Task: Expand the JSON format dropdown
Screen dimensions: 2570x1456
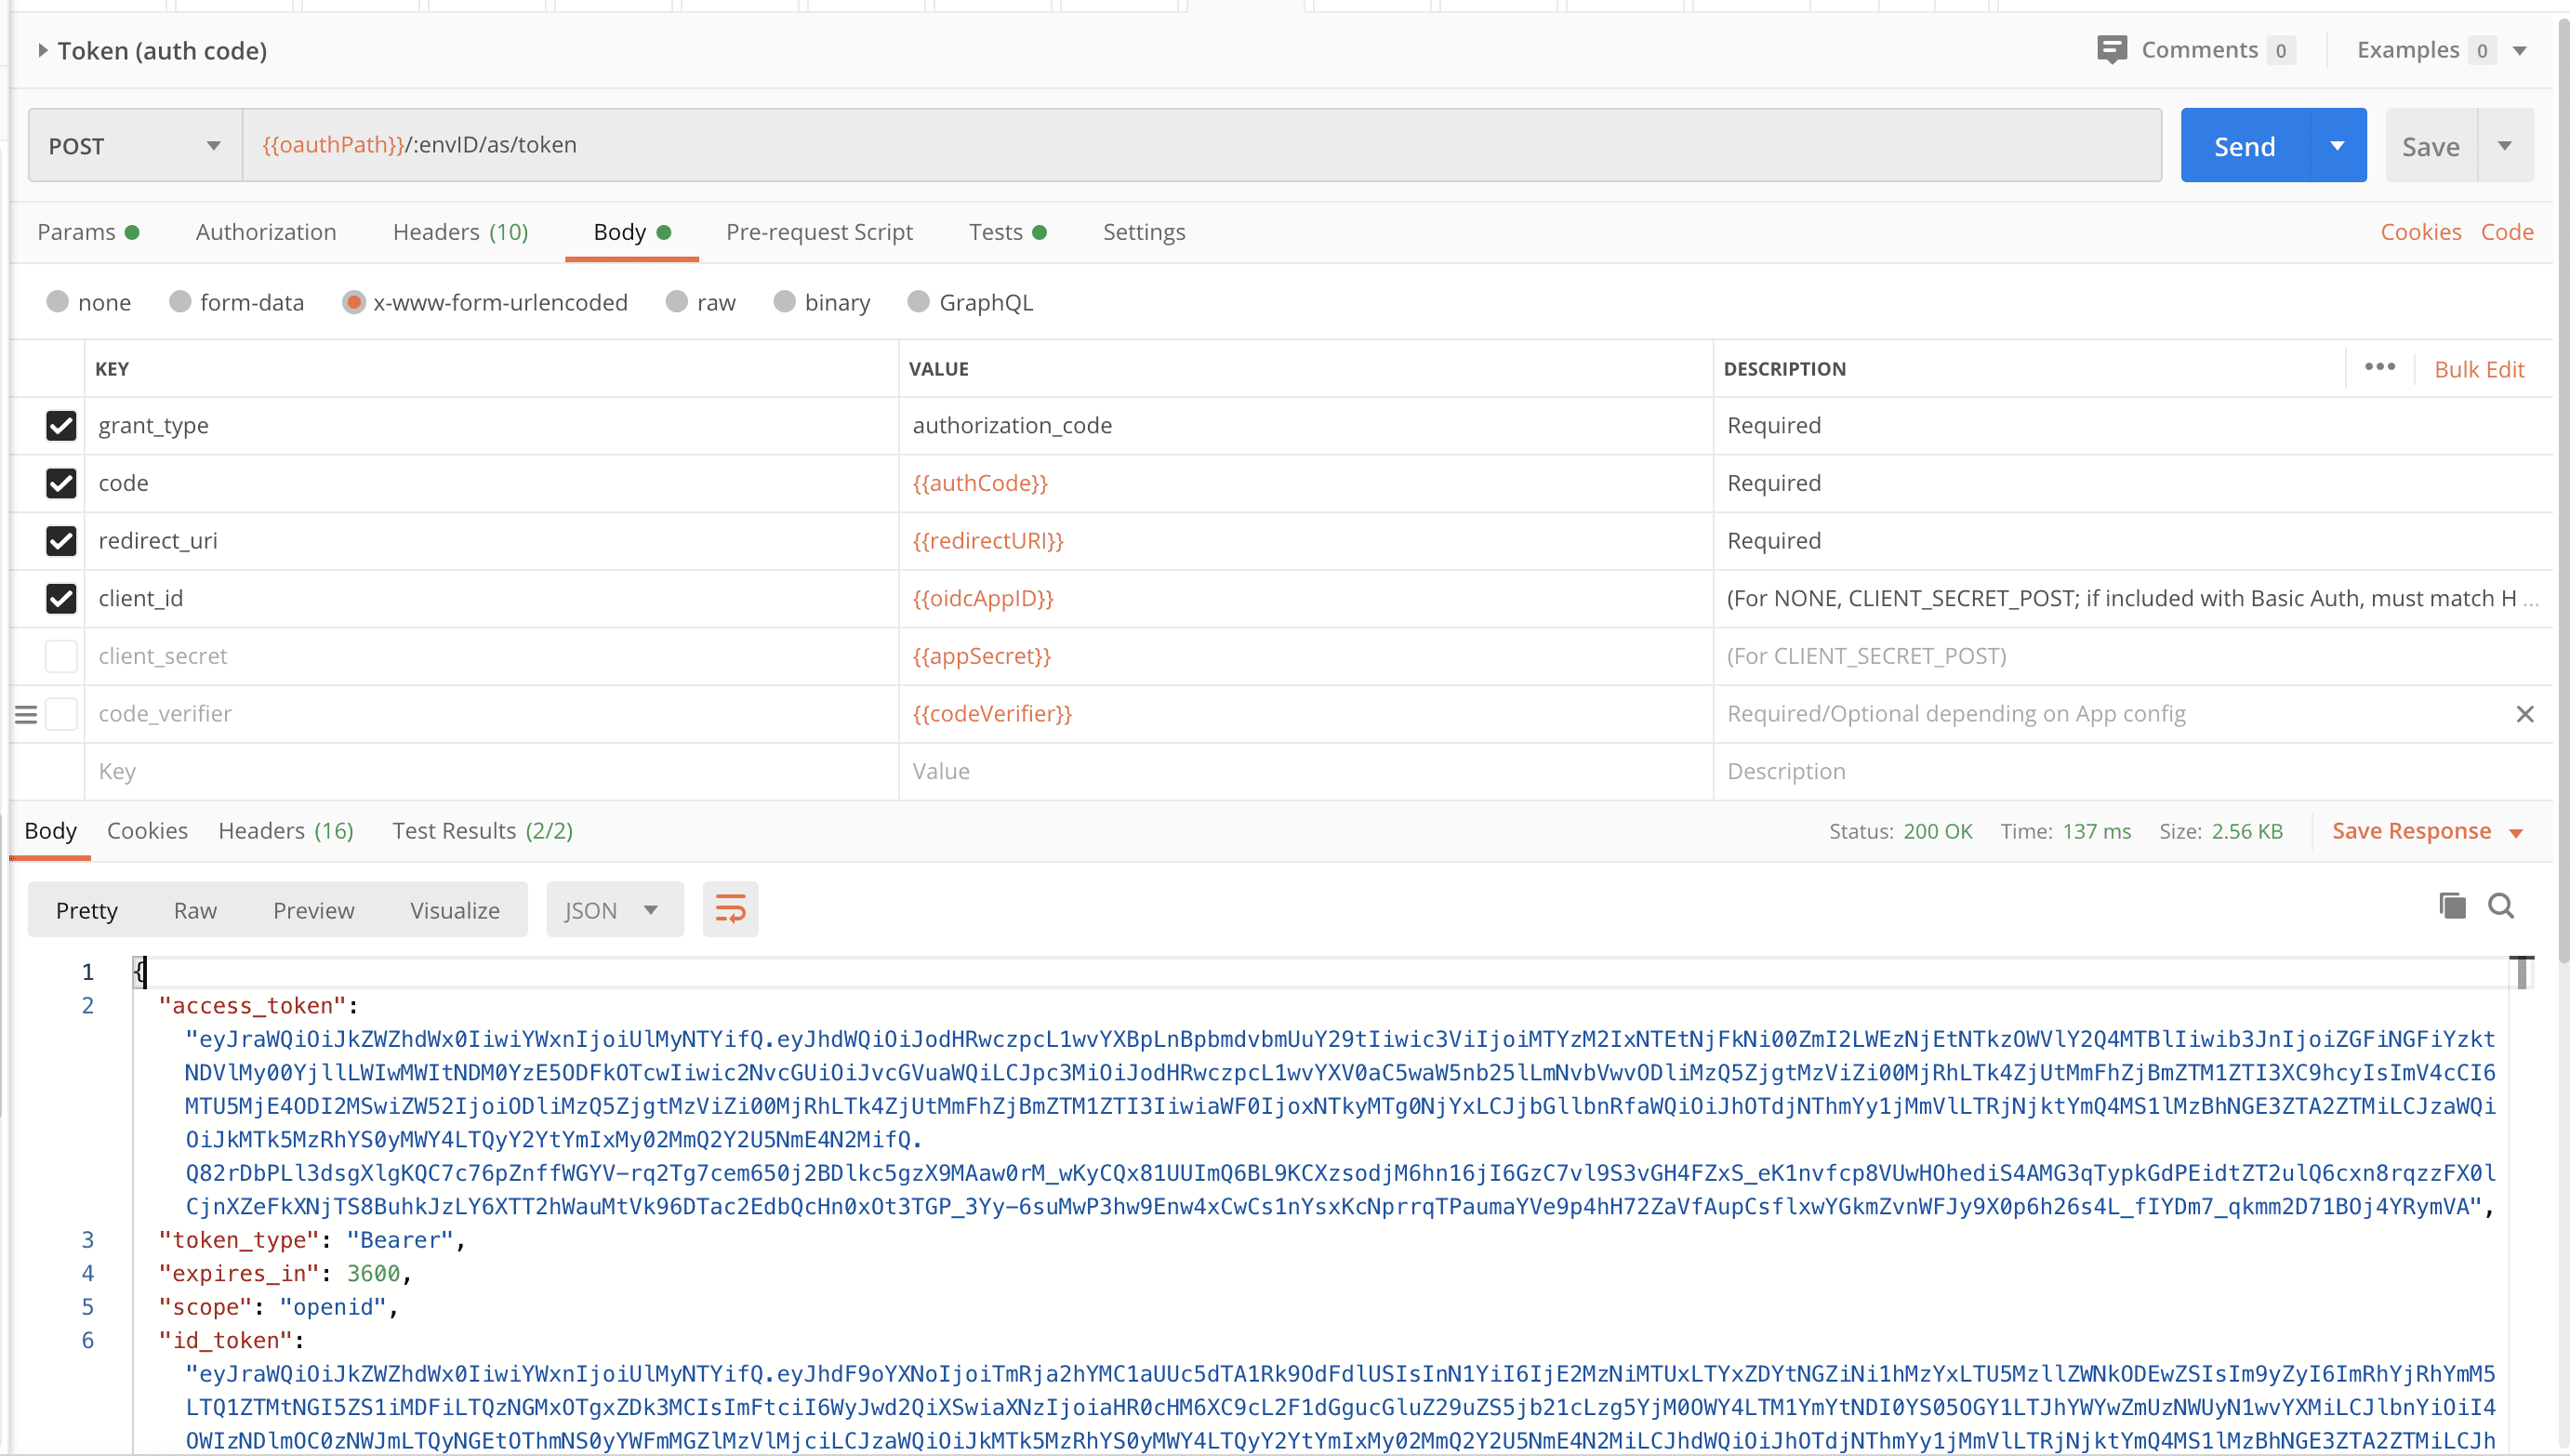Action: (614, 910)
